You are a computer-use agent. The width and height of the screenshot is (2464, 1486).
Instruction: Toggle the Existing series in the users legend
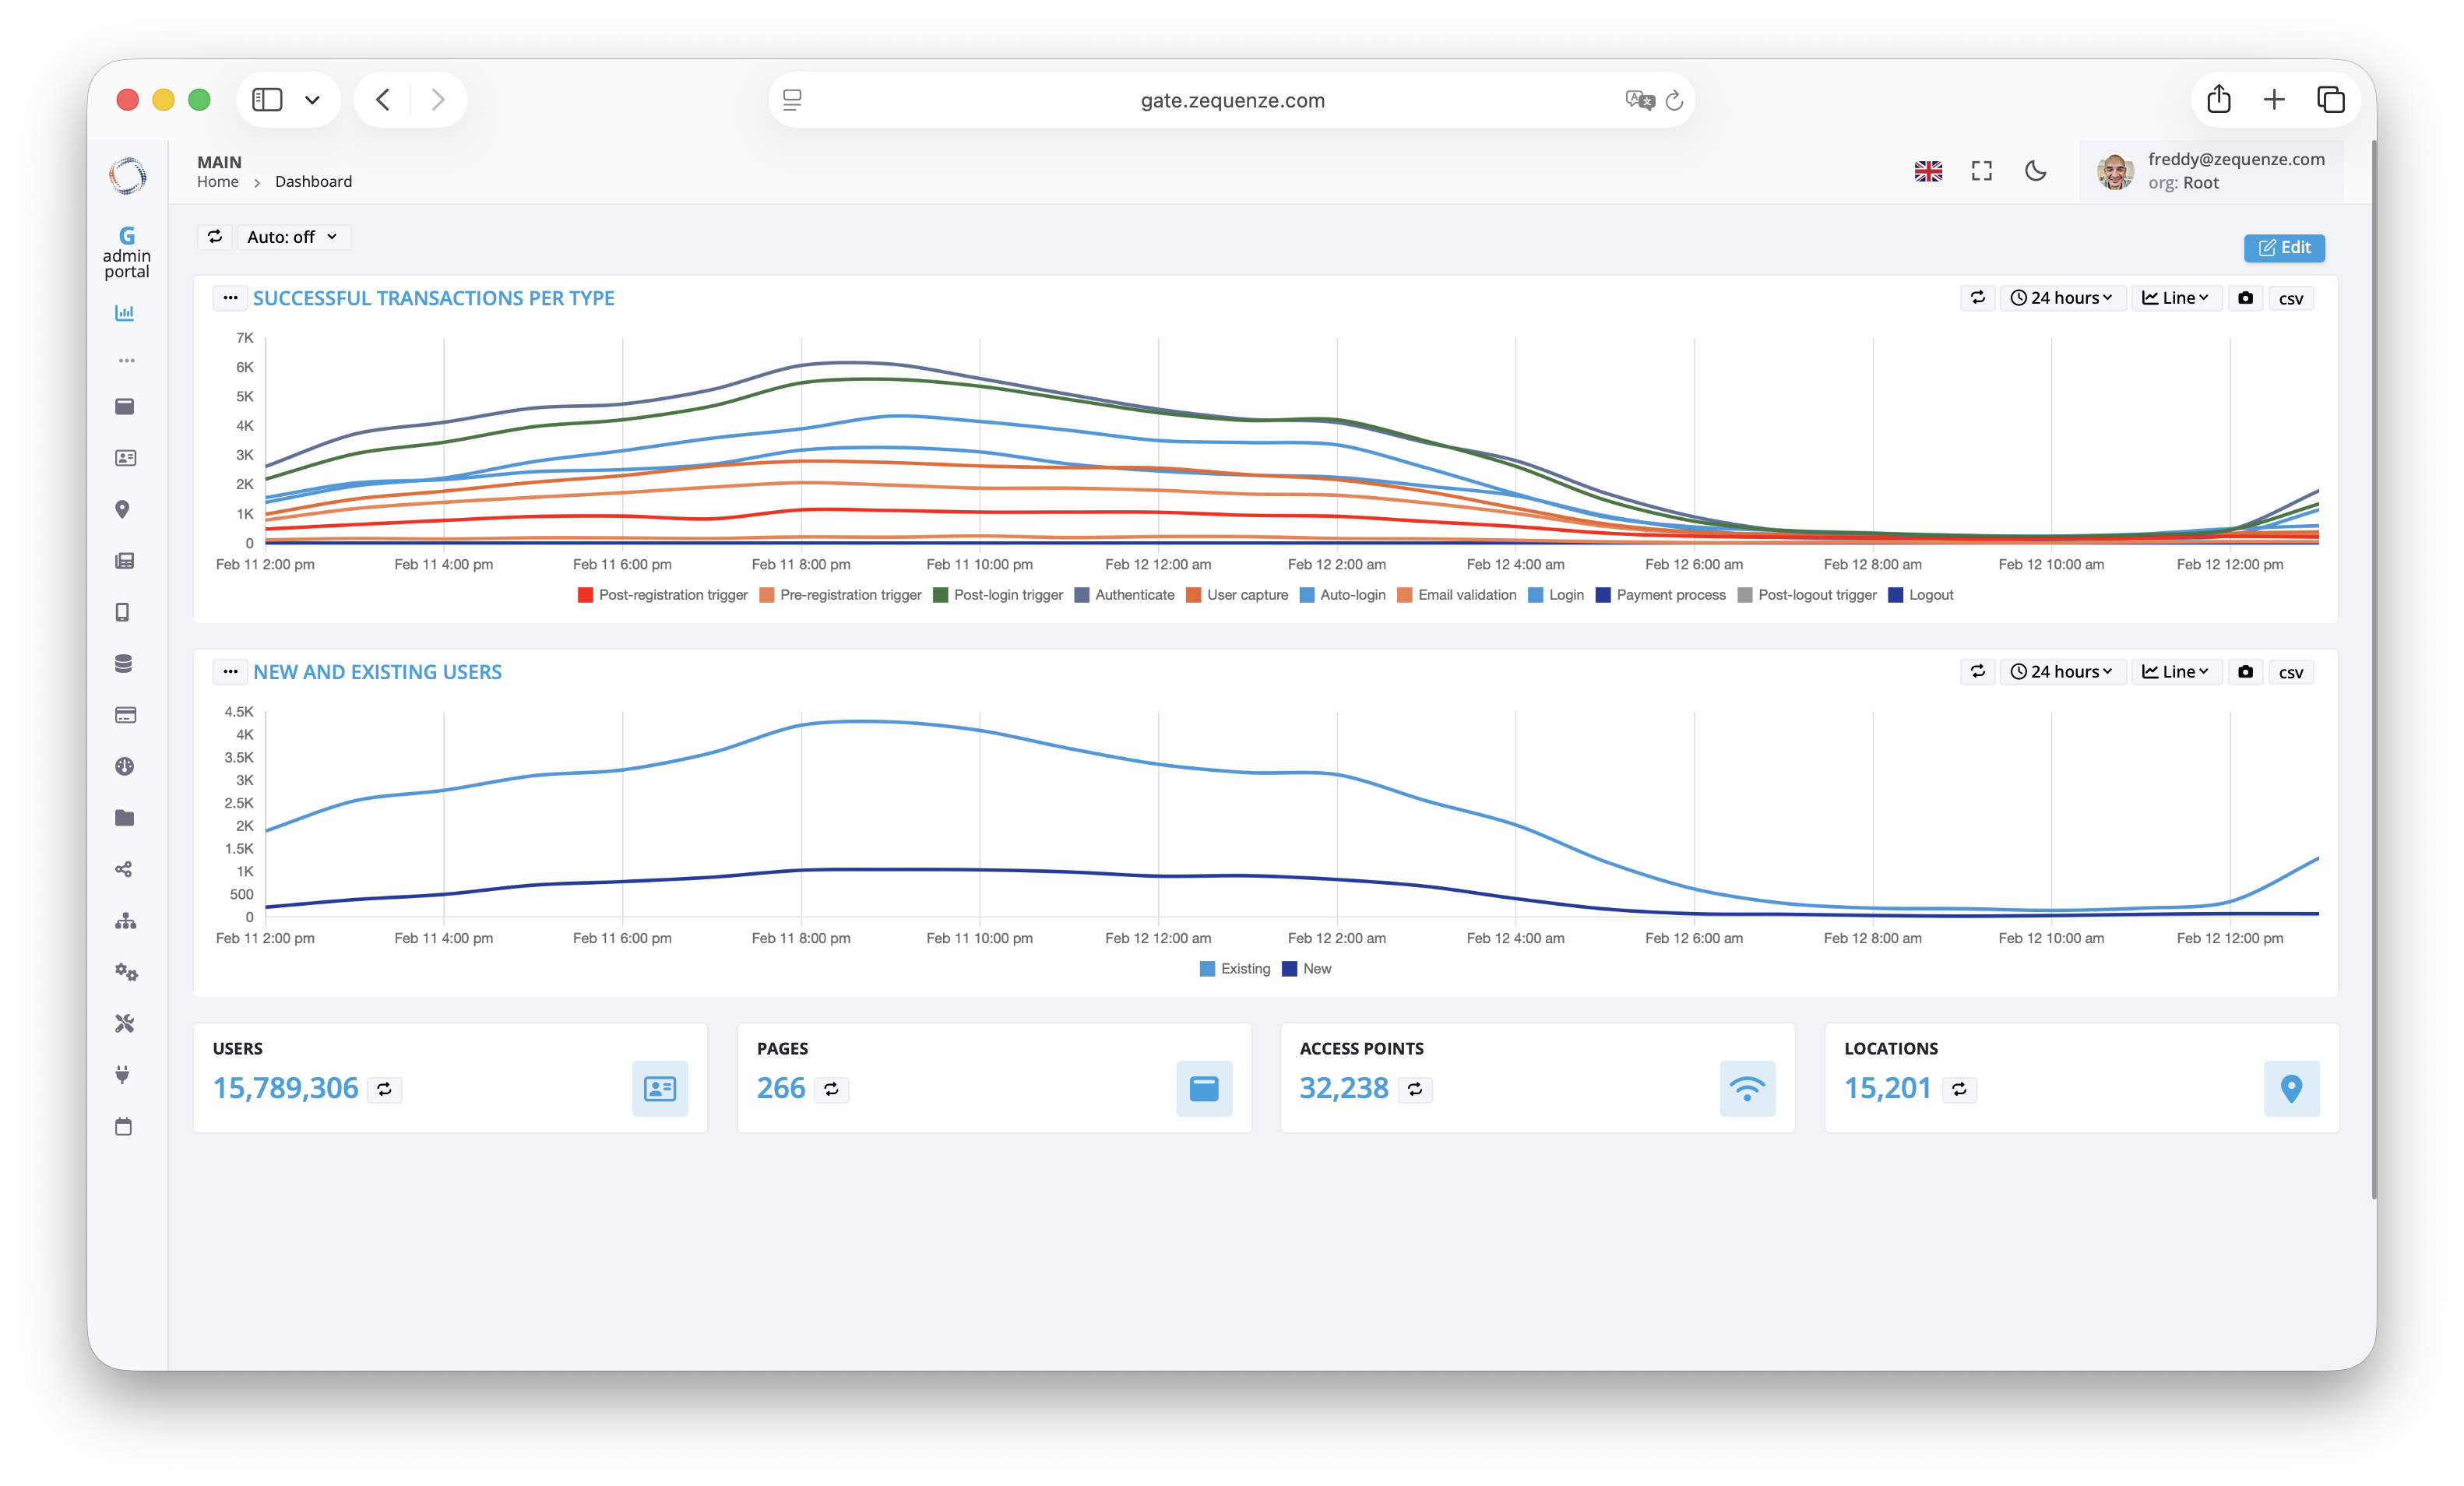coord(1234,968)
